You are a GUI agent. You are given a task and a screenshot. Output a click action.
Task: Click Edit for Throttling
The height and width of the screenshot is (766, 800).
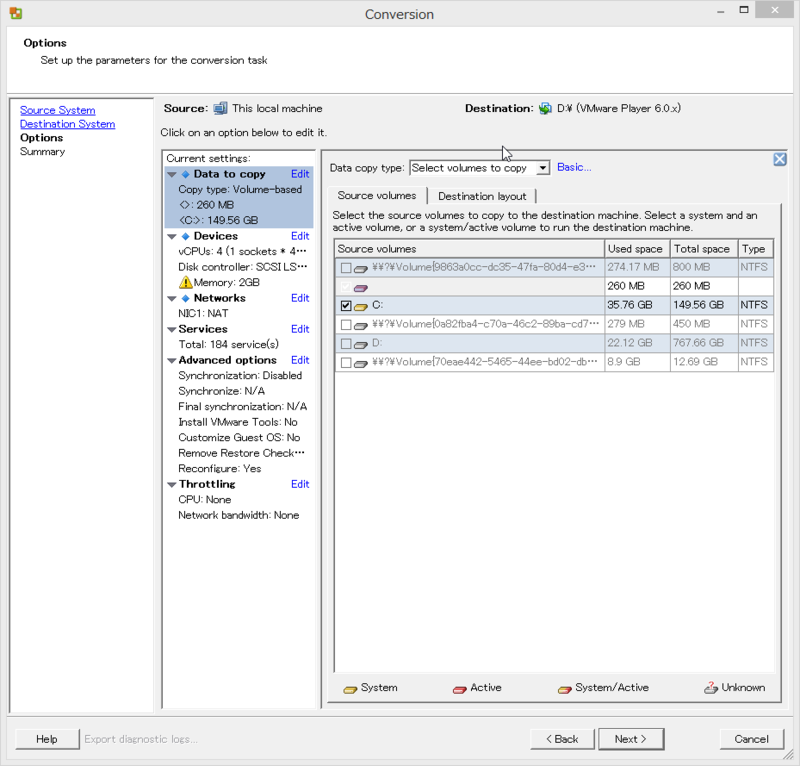click(x=300, y=484)
